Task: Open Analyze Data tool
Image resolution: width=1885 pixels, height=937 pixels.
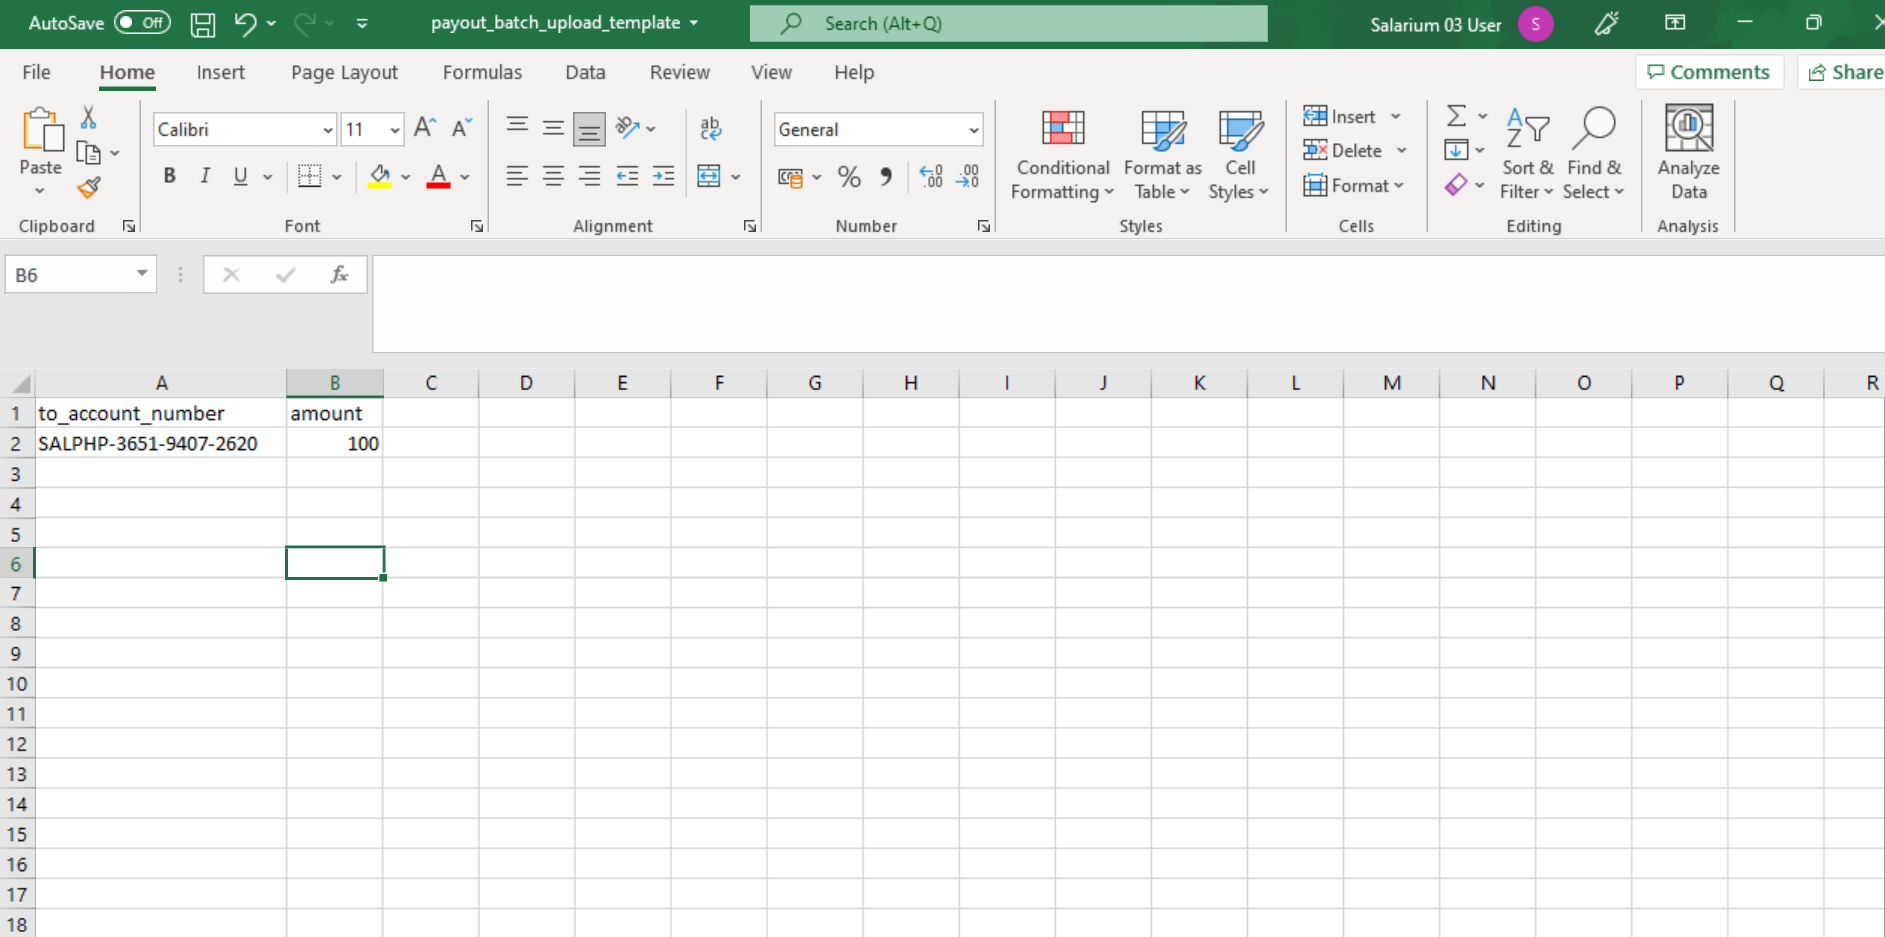Action: click(x=1688, y=153)
